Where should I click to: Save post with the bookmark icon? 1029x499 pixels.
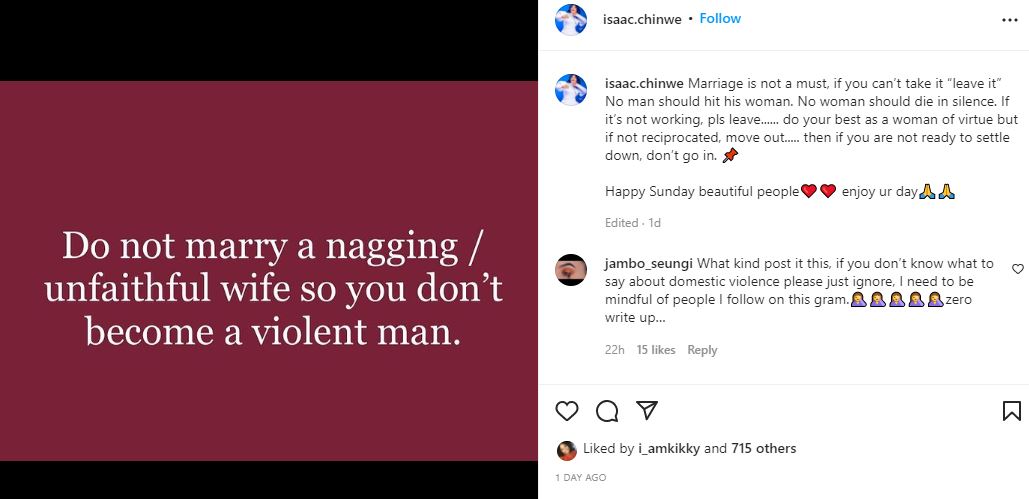click(1011, 411)
